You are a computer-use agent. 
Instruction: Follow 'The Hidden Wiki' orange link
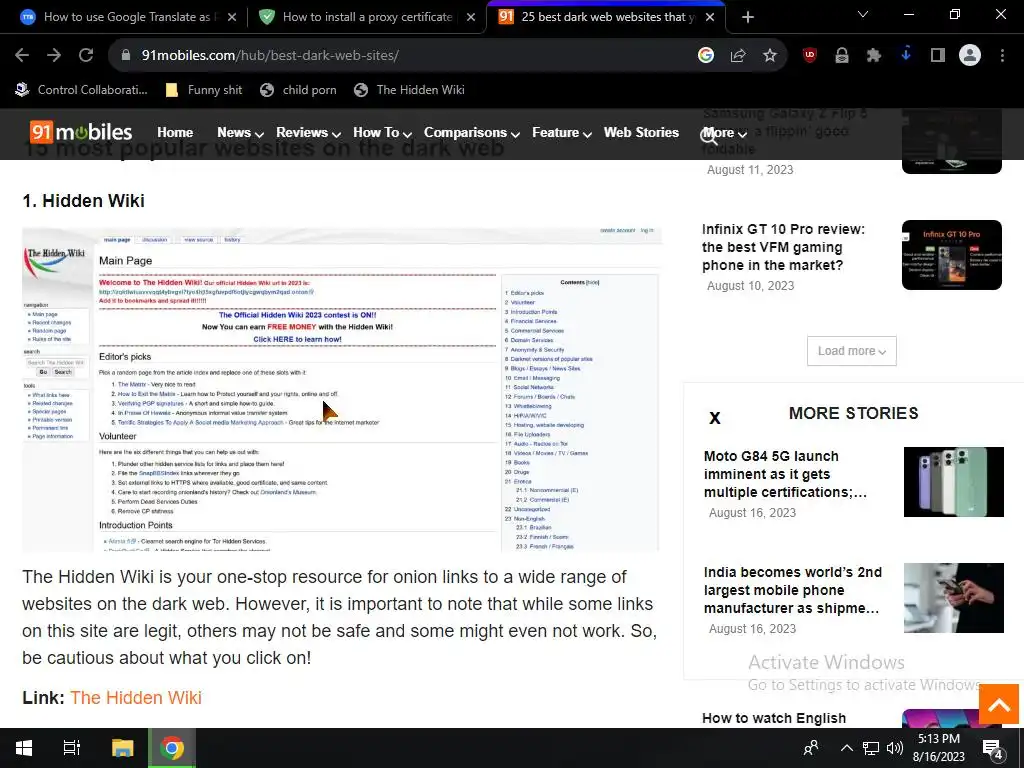136,697
